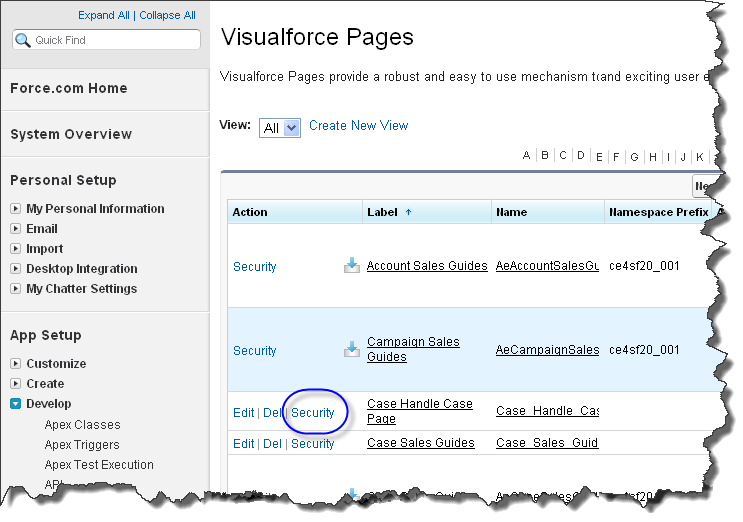
Task: Click Create New View link
Action: (359, 126)
